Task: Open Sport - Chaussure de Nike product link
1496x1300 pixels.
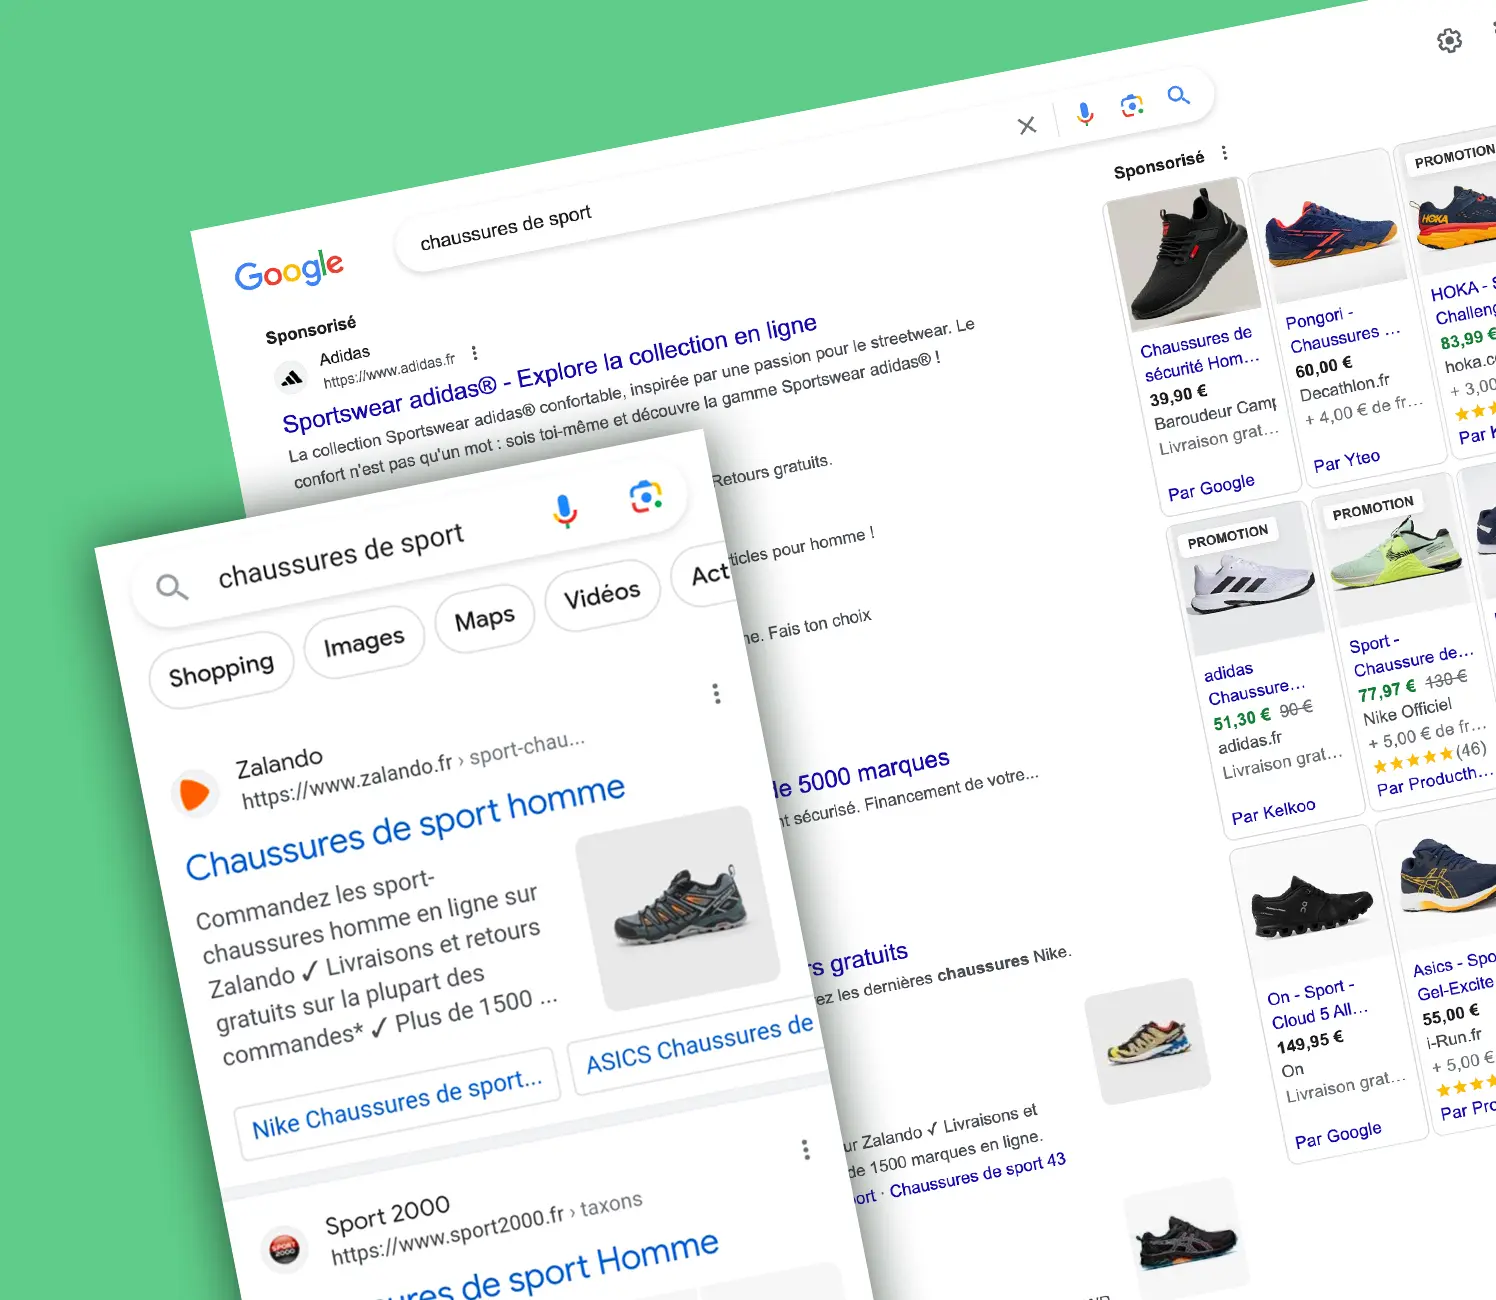Action: coord(1410,654)
